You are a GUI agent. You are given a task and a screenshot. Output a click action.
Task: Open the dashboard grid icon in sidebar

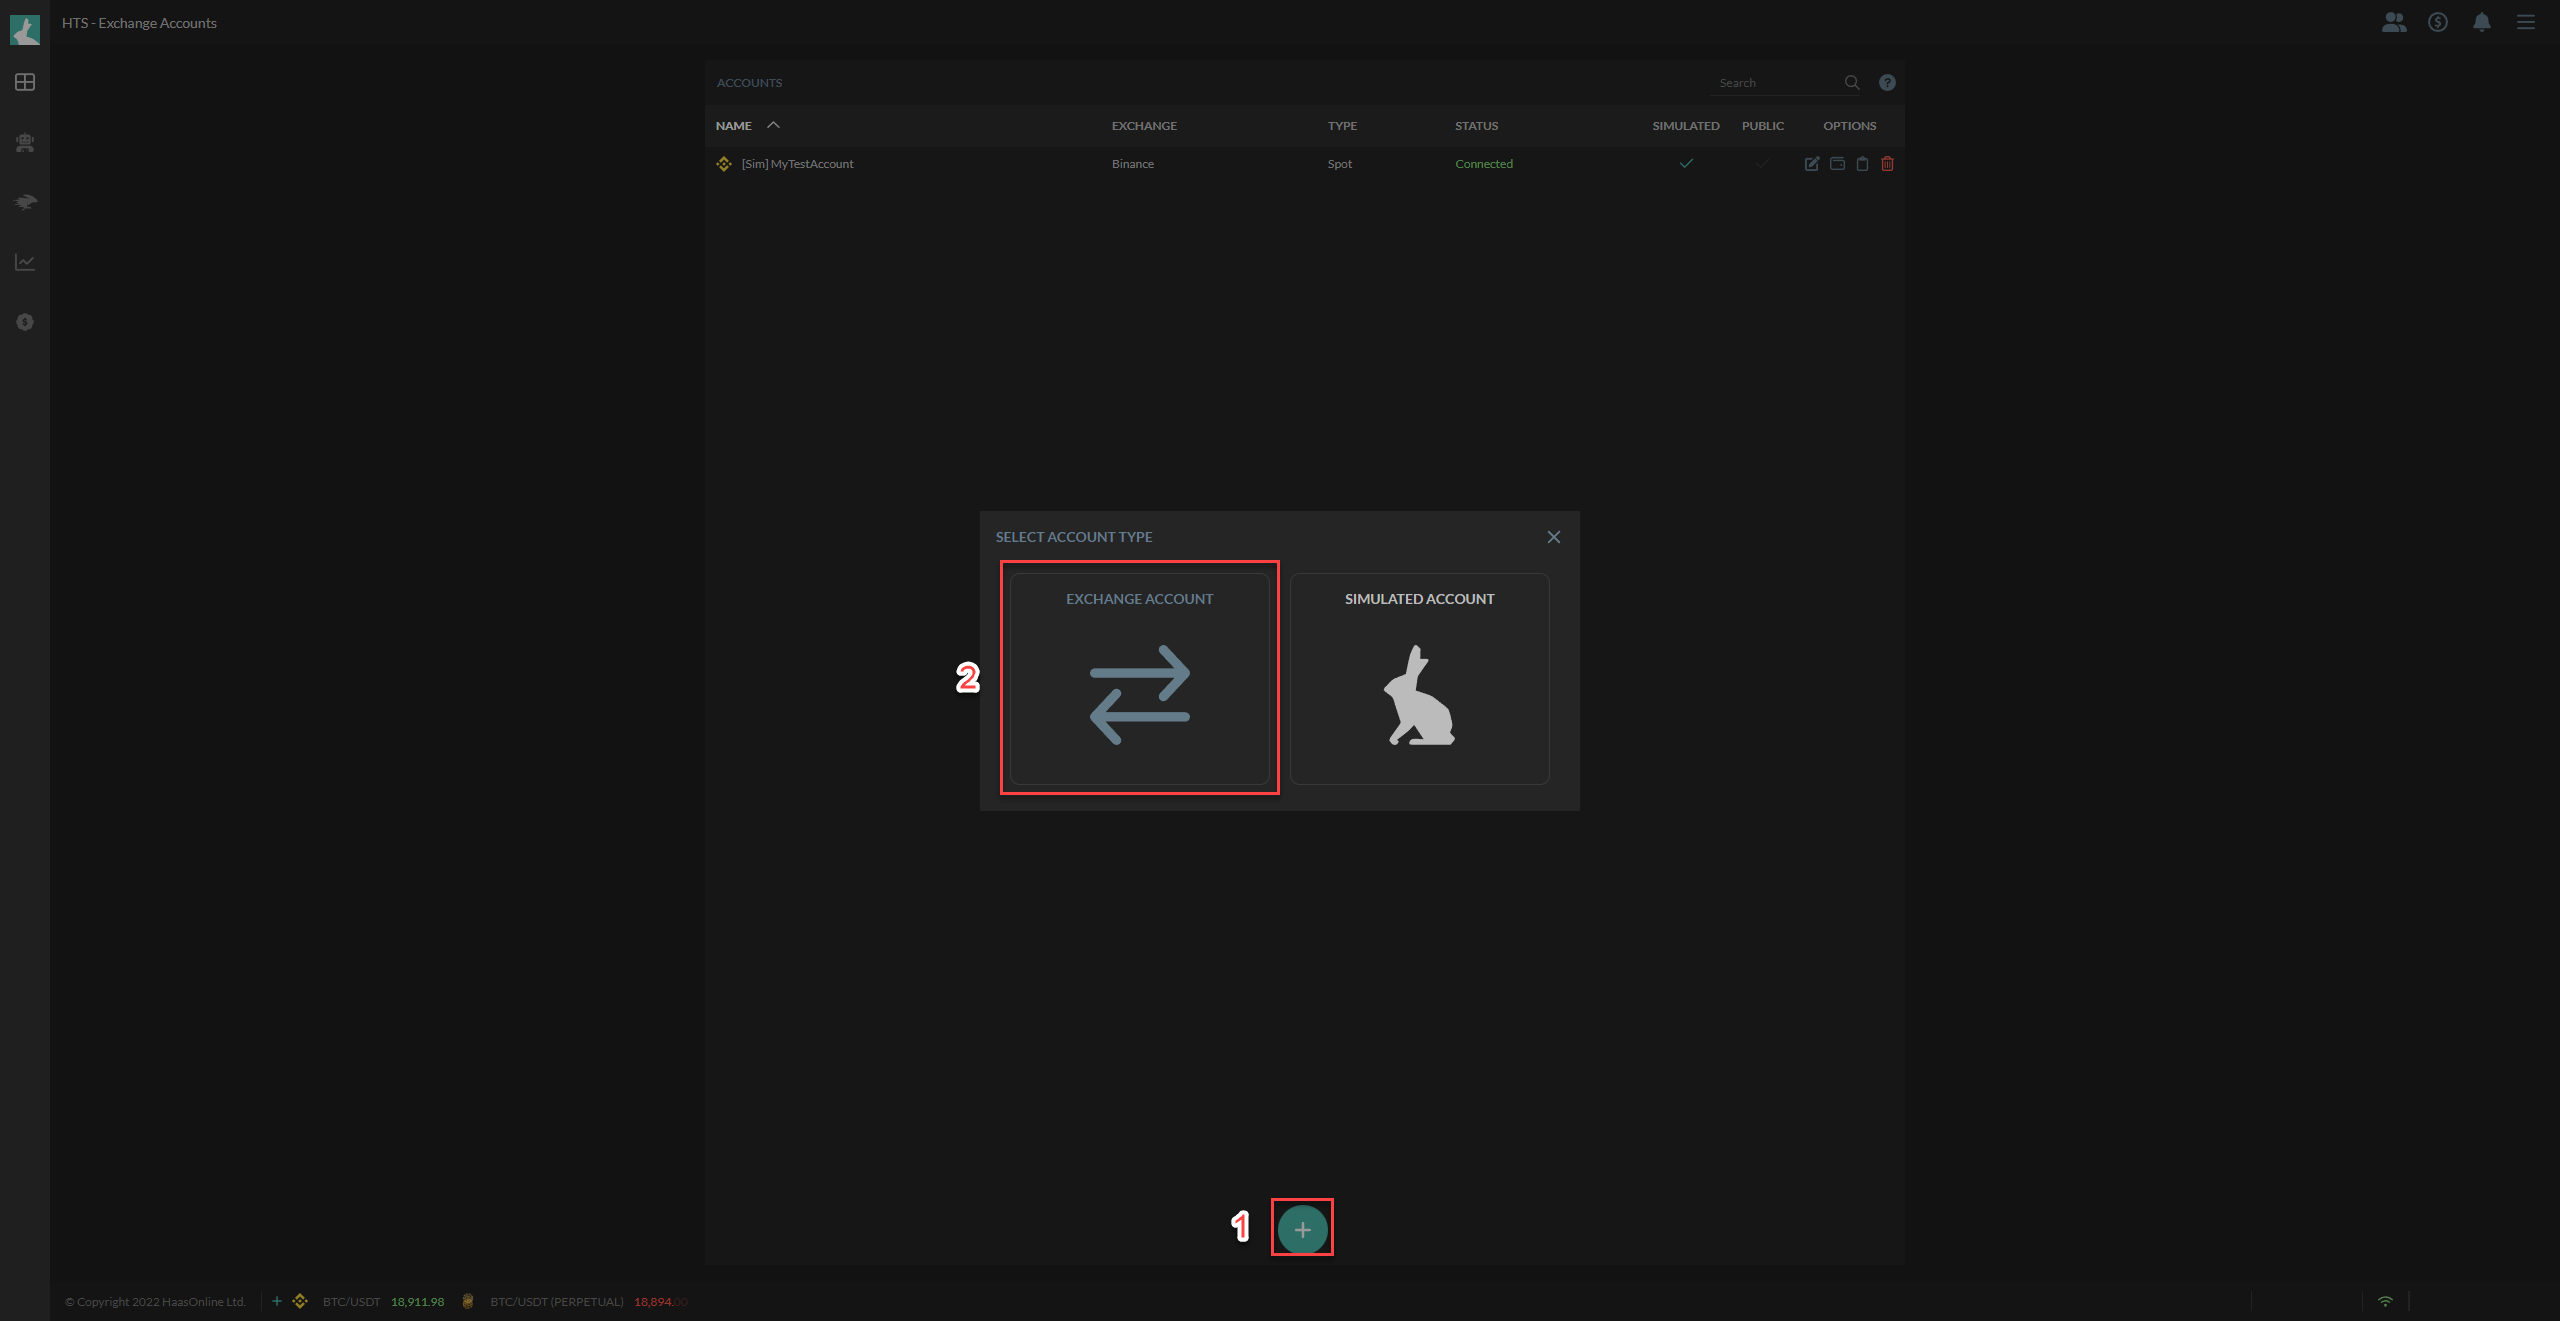click(25, 82)
